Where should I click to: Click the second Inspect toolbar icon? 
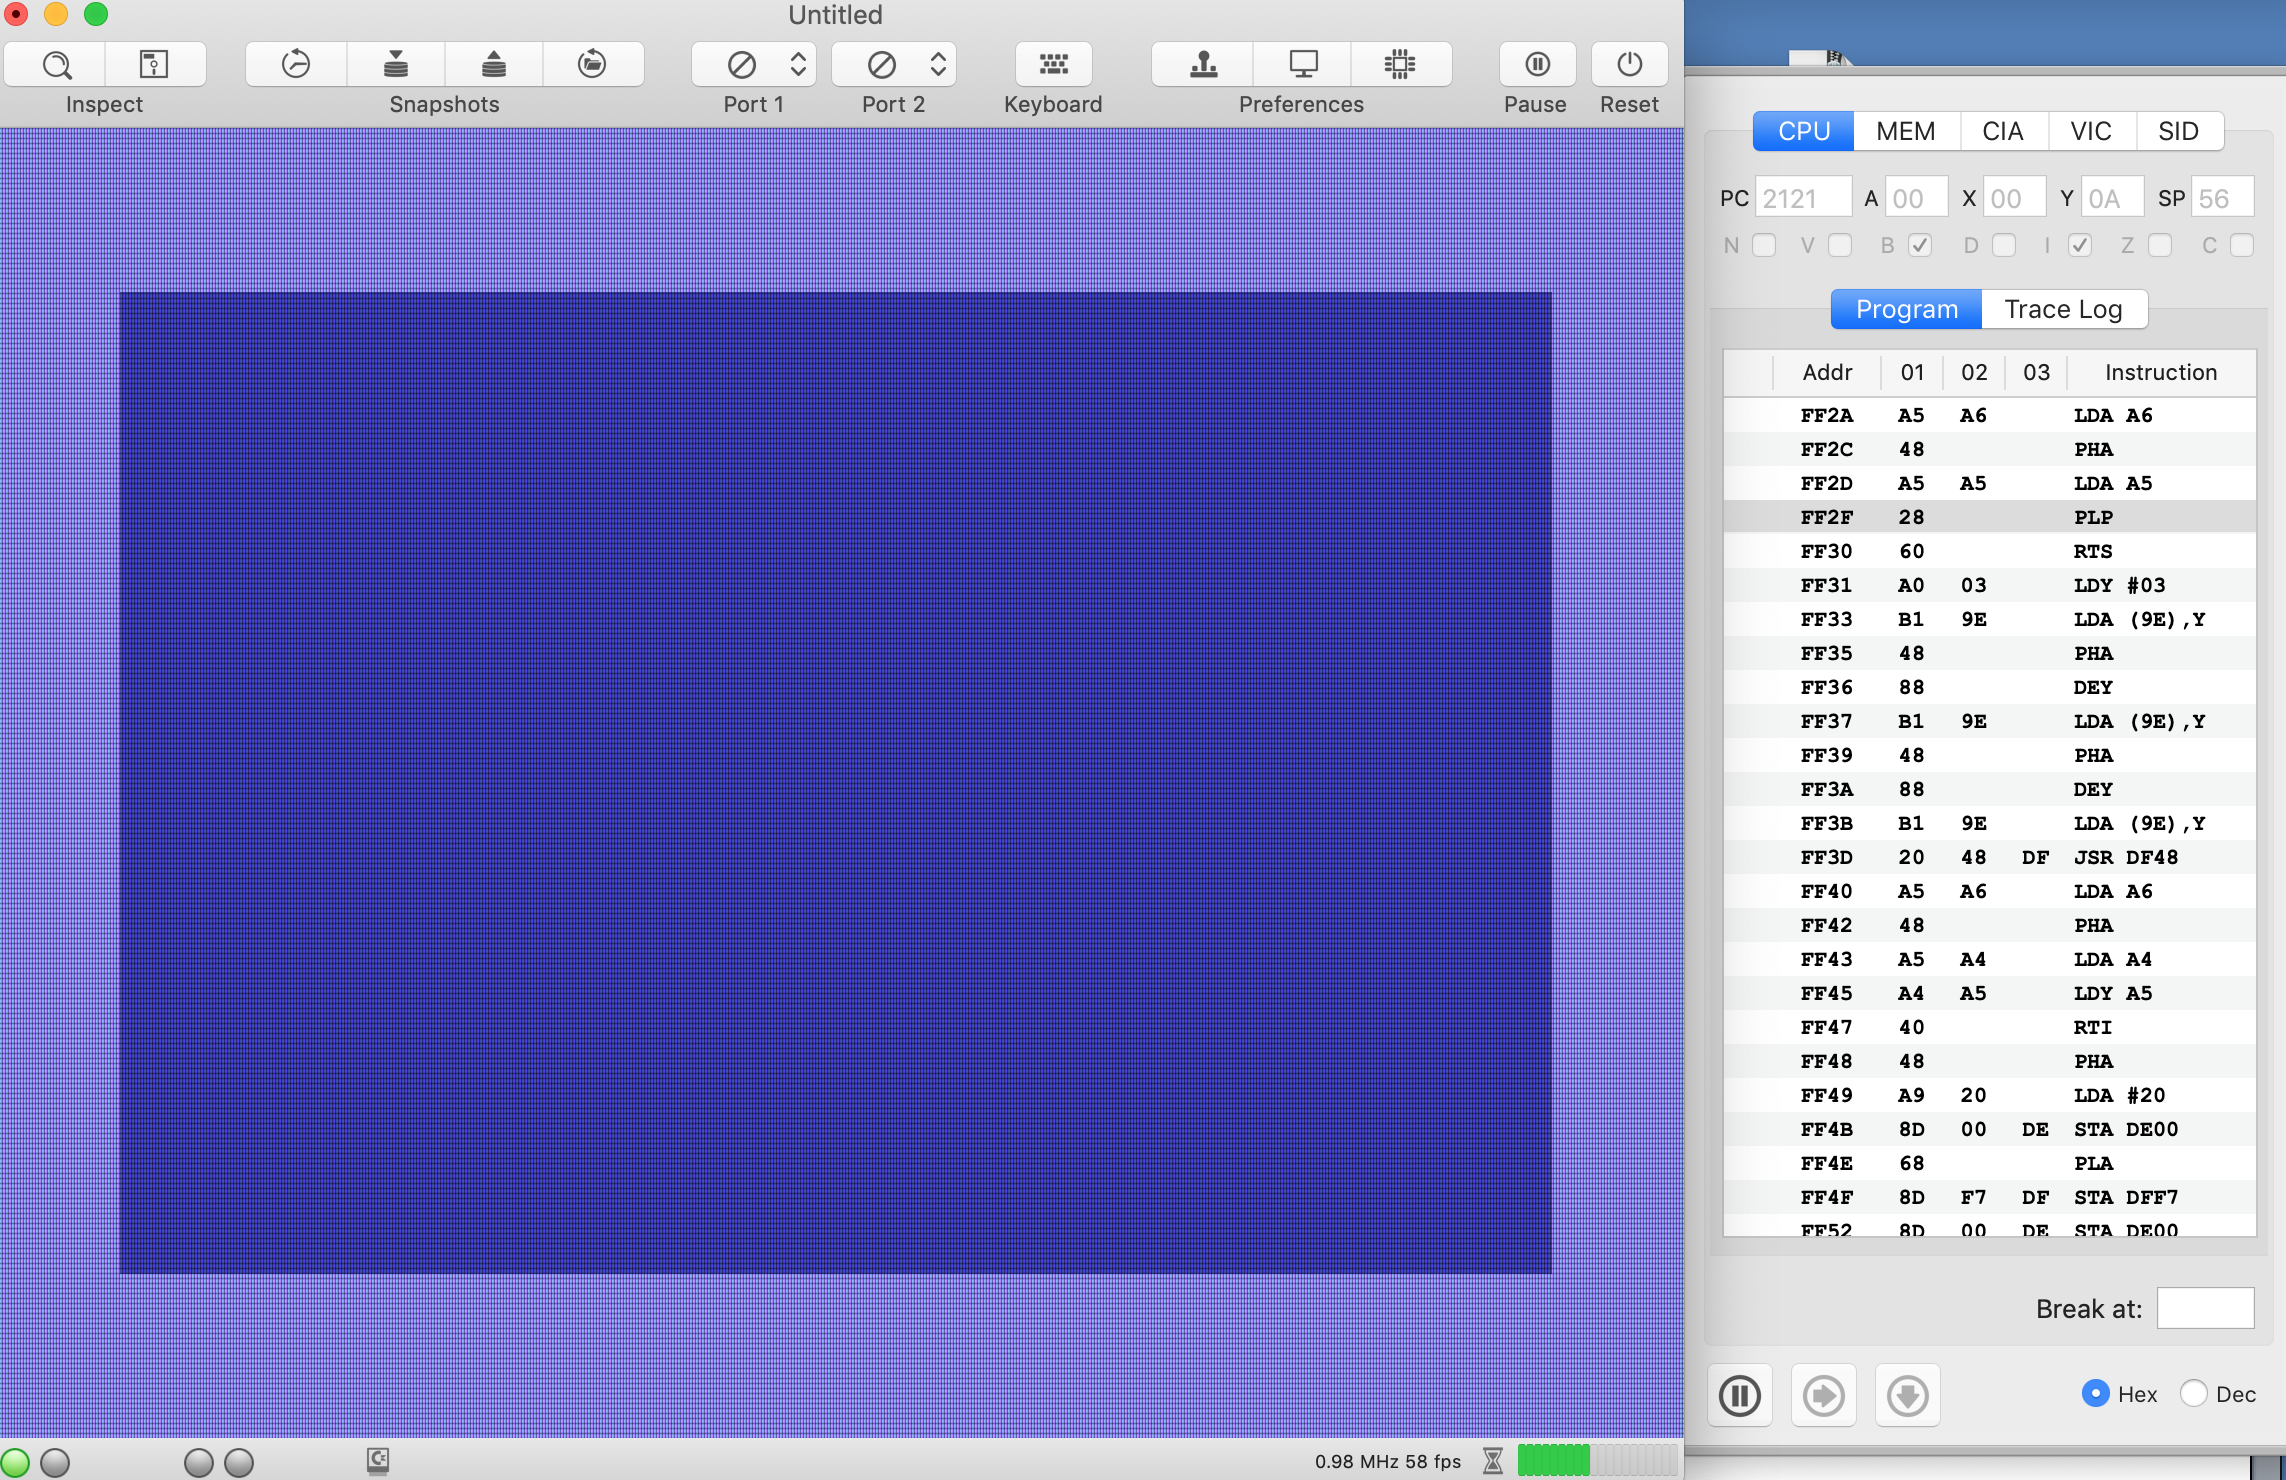(154, 65)
